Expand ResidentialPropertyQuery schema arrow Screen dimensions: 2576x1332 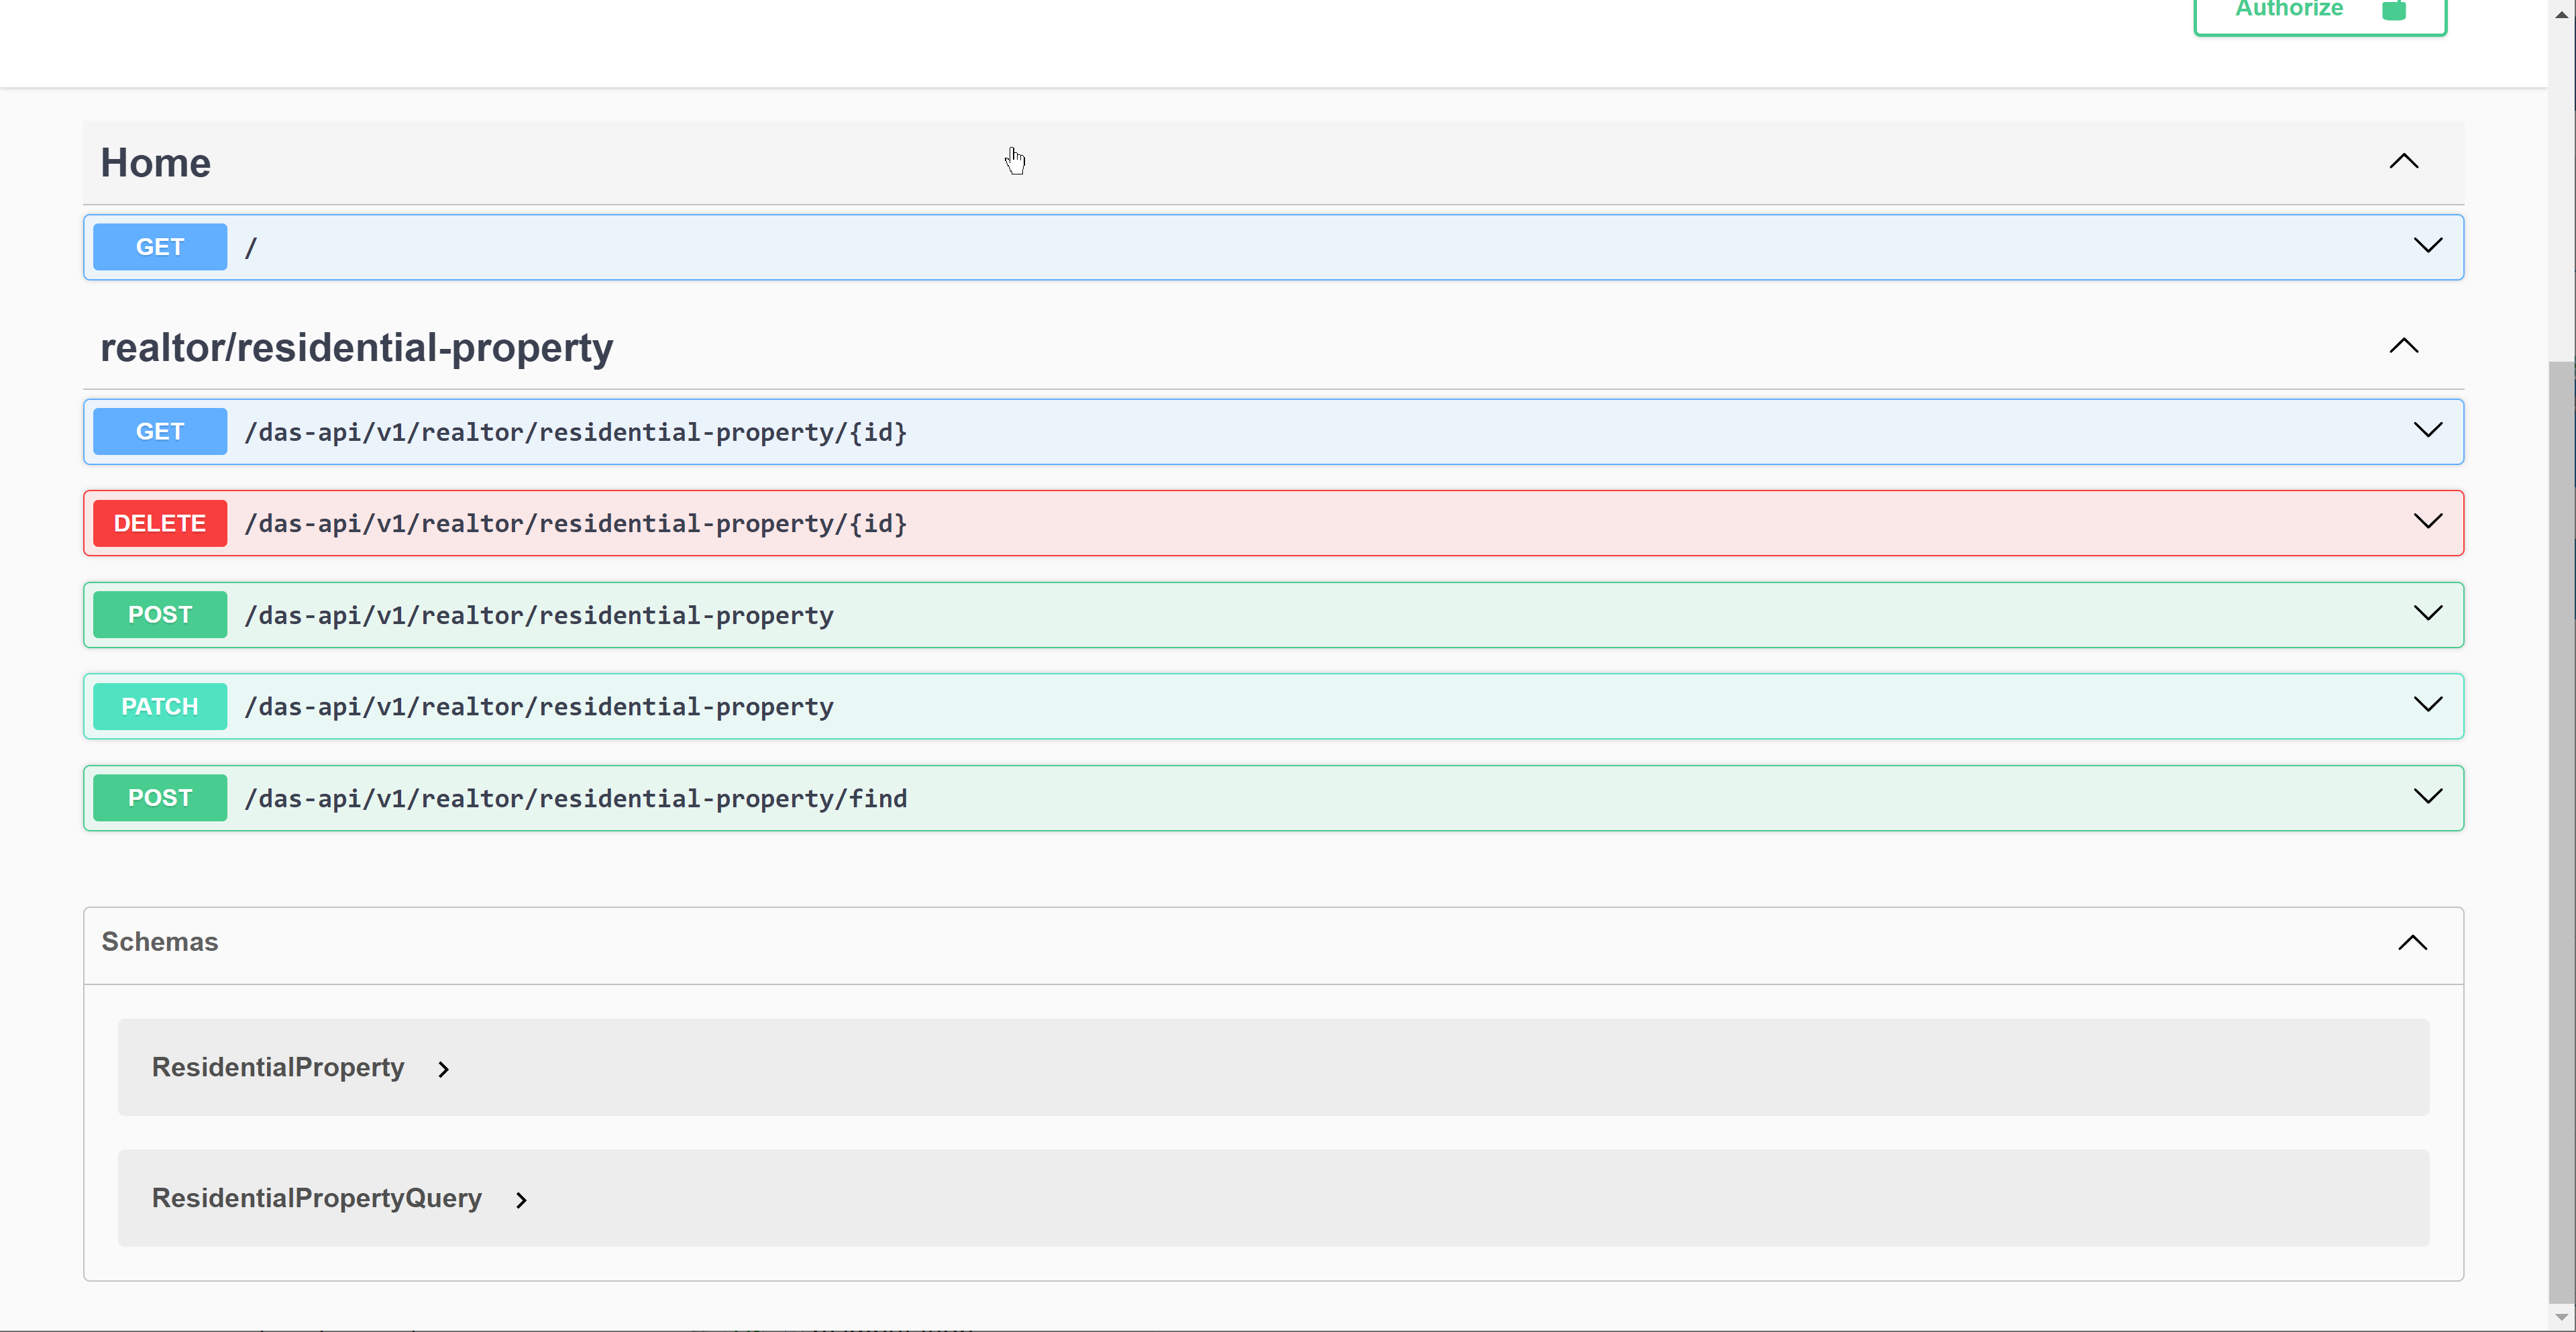click(521, 1200)
